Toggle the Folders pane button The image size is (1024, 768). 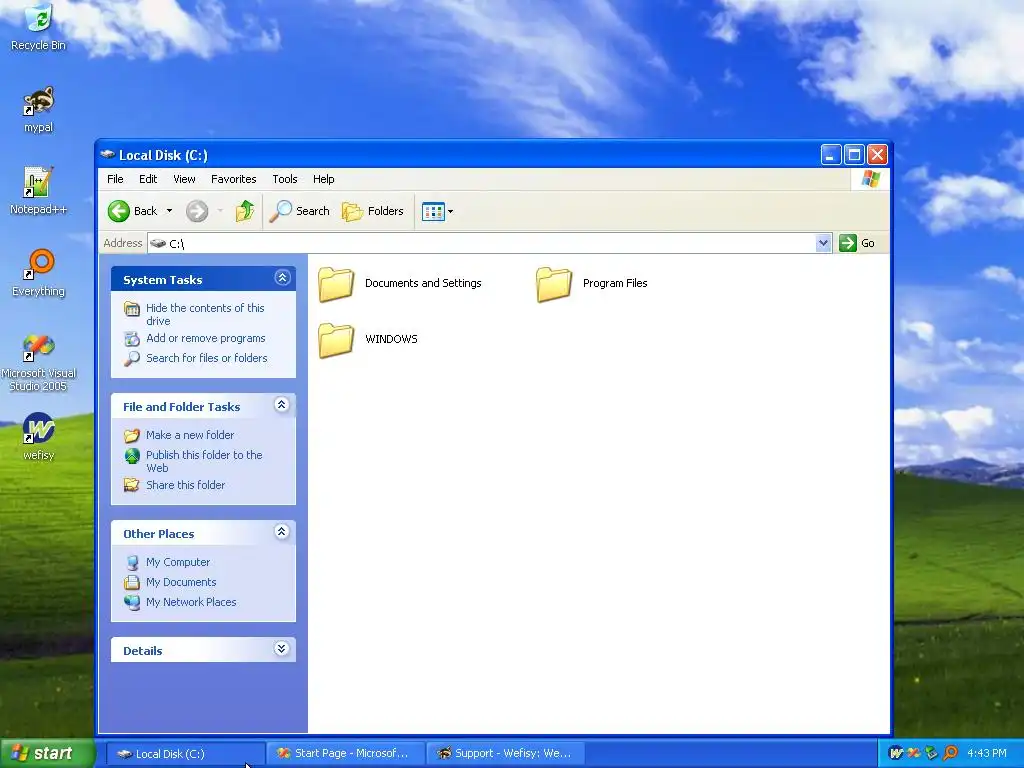[373, 211]
